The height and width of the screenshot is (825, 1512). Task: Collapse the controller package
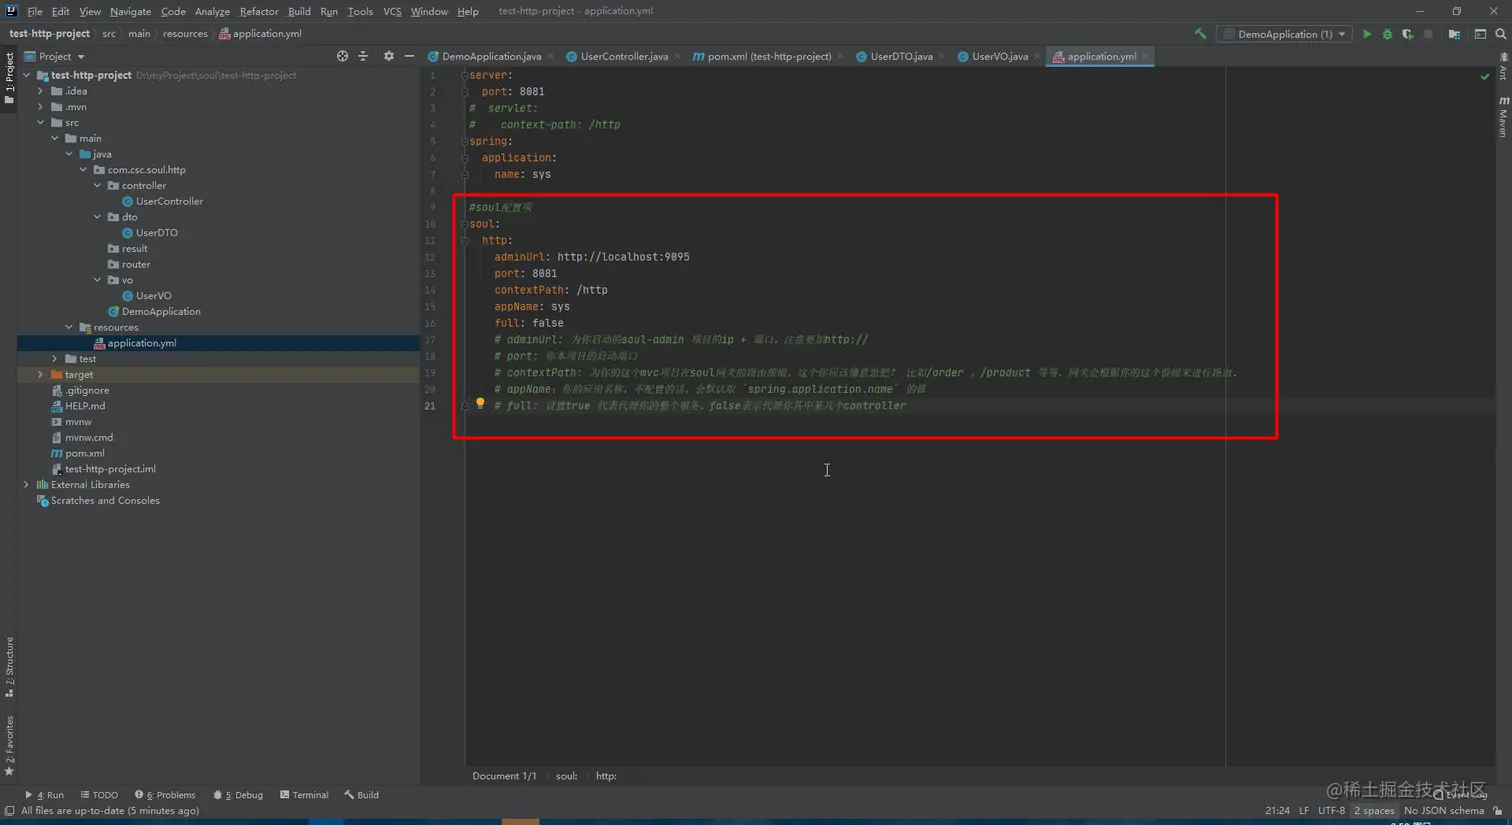point(98,185)
